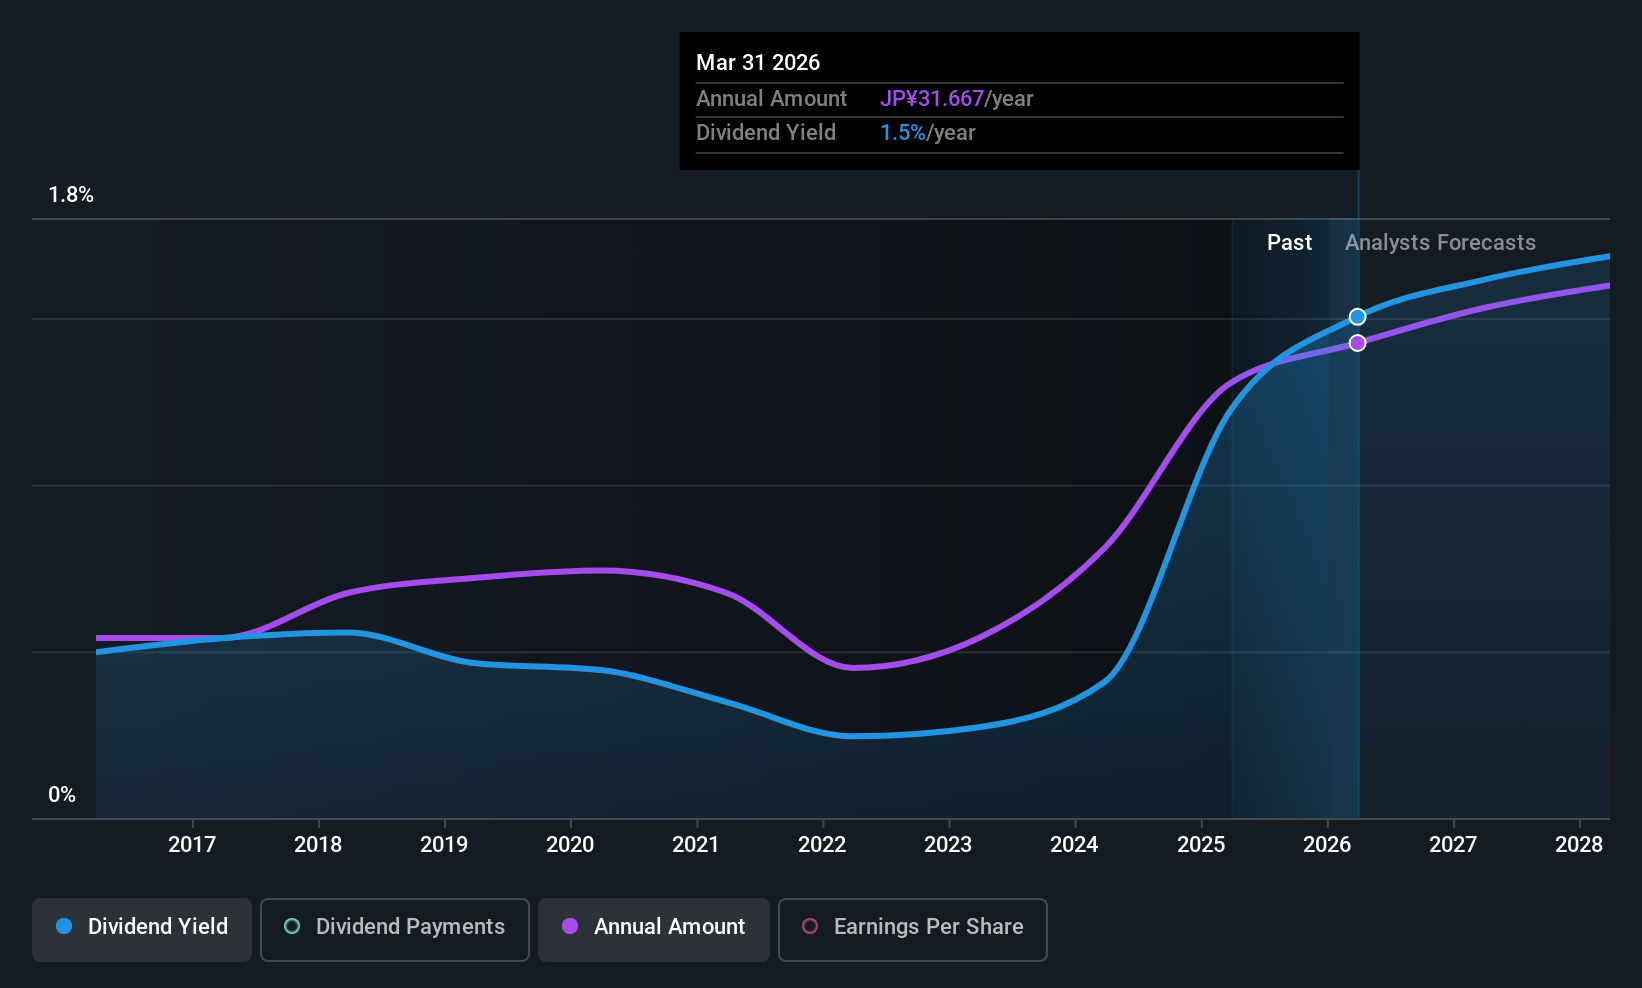Click the 2023 x-axis label

tap(948, 845)
